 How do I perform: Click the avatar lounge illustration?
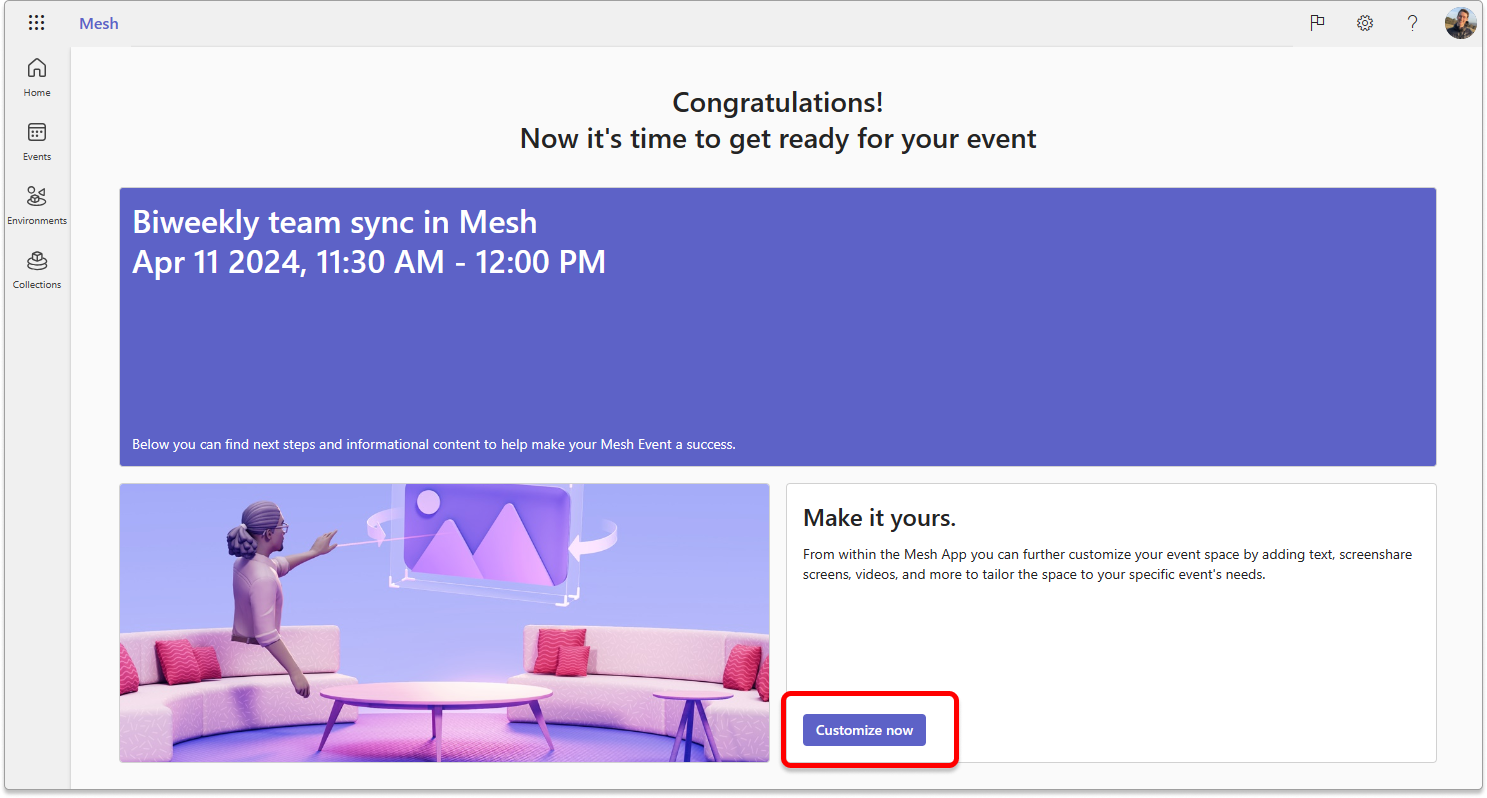444,623
